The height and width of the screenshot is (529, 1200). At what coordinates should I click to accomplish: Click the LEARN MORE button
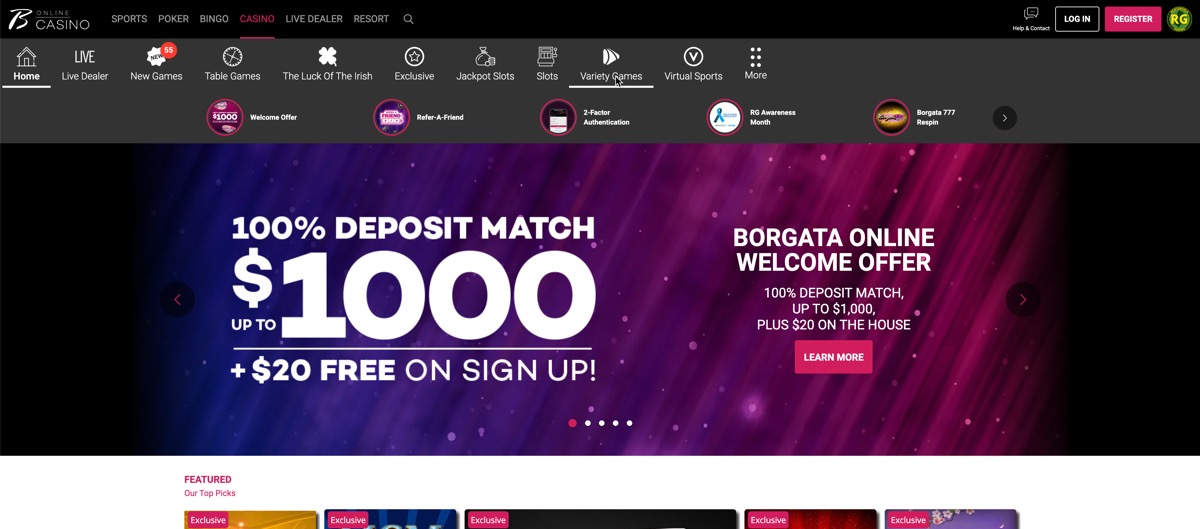point(833,357)
